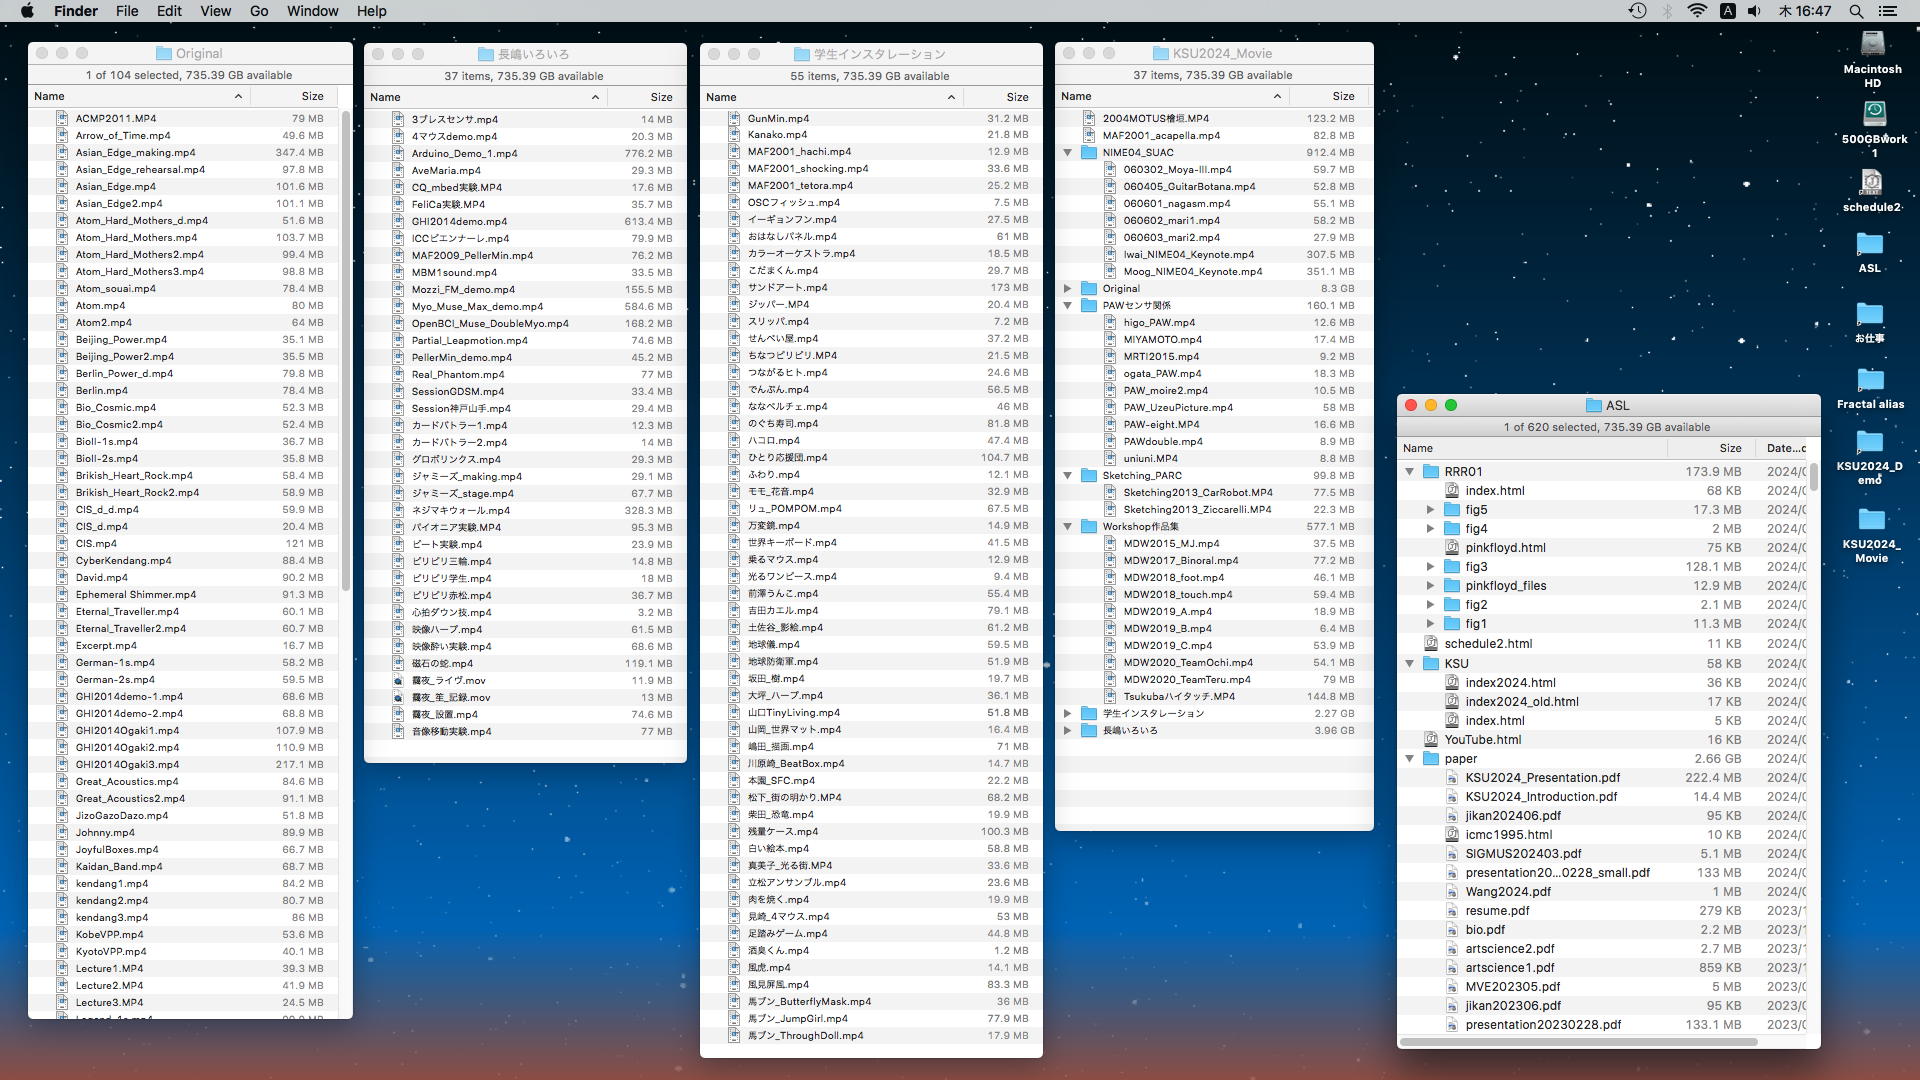The image size is (1920, 1080).
Task: Collapse the NIME04_SUAC folder
Action: click(1067, 153)
